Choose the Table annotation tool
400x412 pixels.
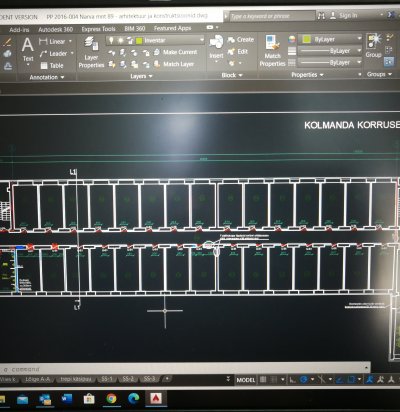coord(52,66)
